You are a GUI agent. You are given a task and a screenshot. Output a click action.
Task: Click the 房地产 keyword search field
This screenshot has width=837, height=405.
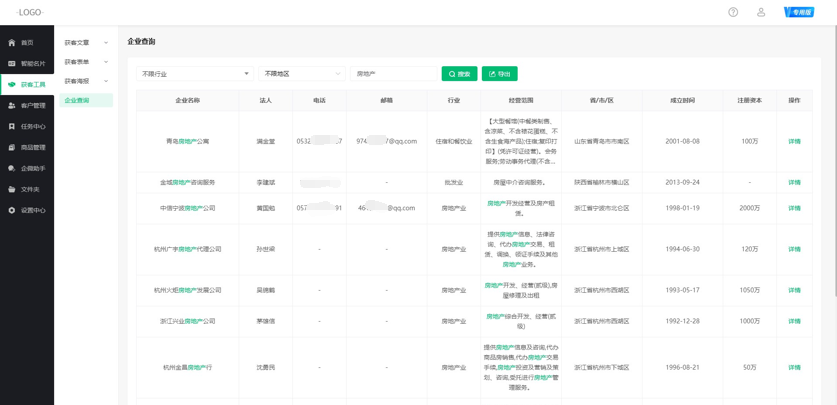[x=392, y=74]
